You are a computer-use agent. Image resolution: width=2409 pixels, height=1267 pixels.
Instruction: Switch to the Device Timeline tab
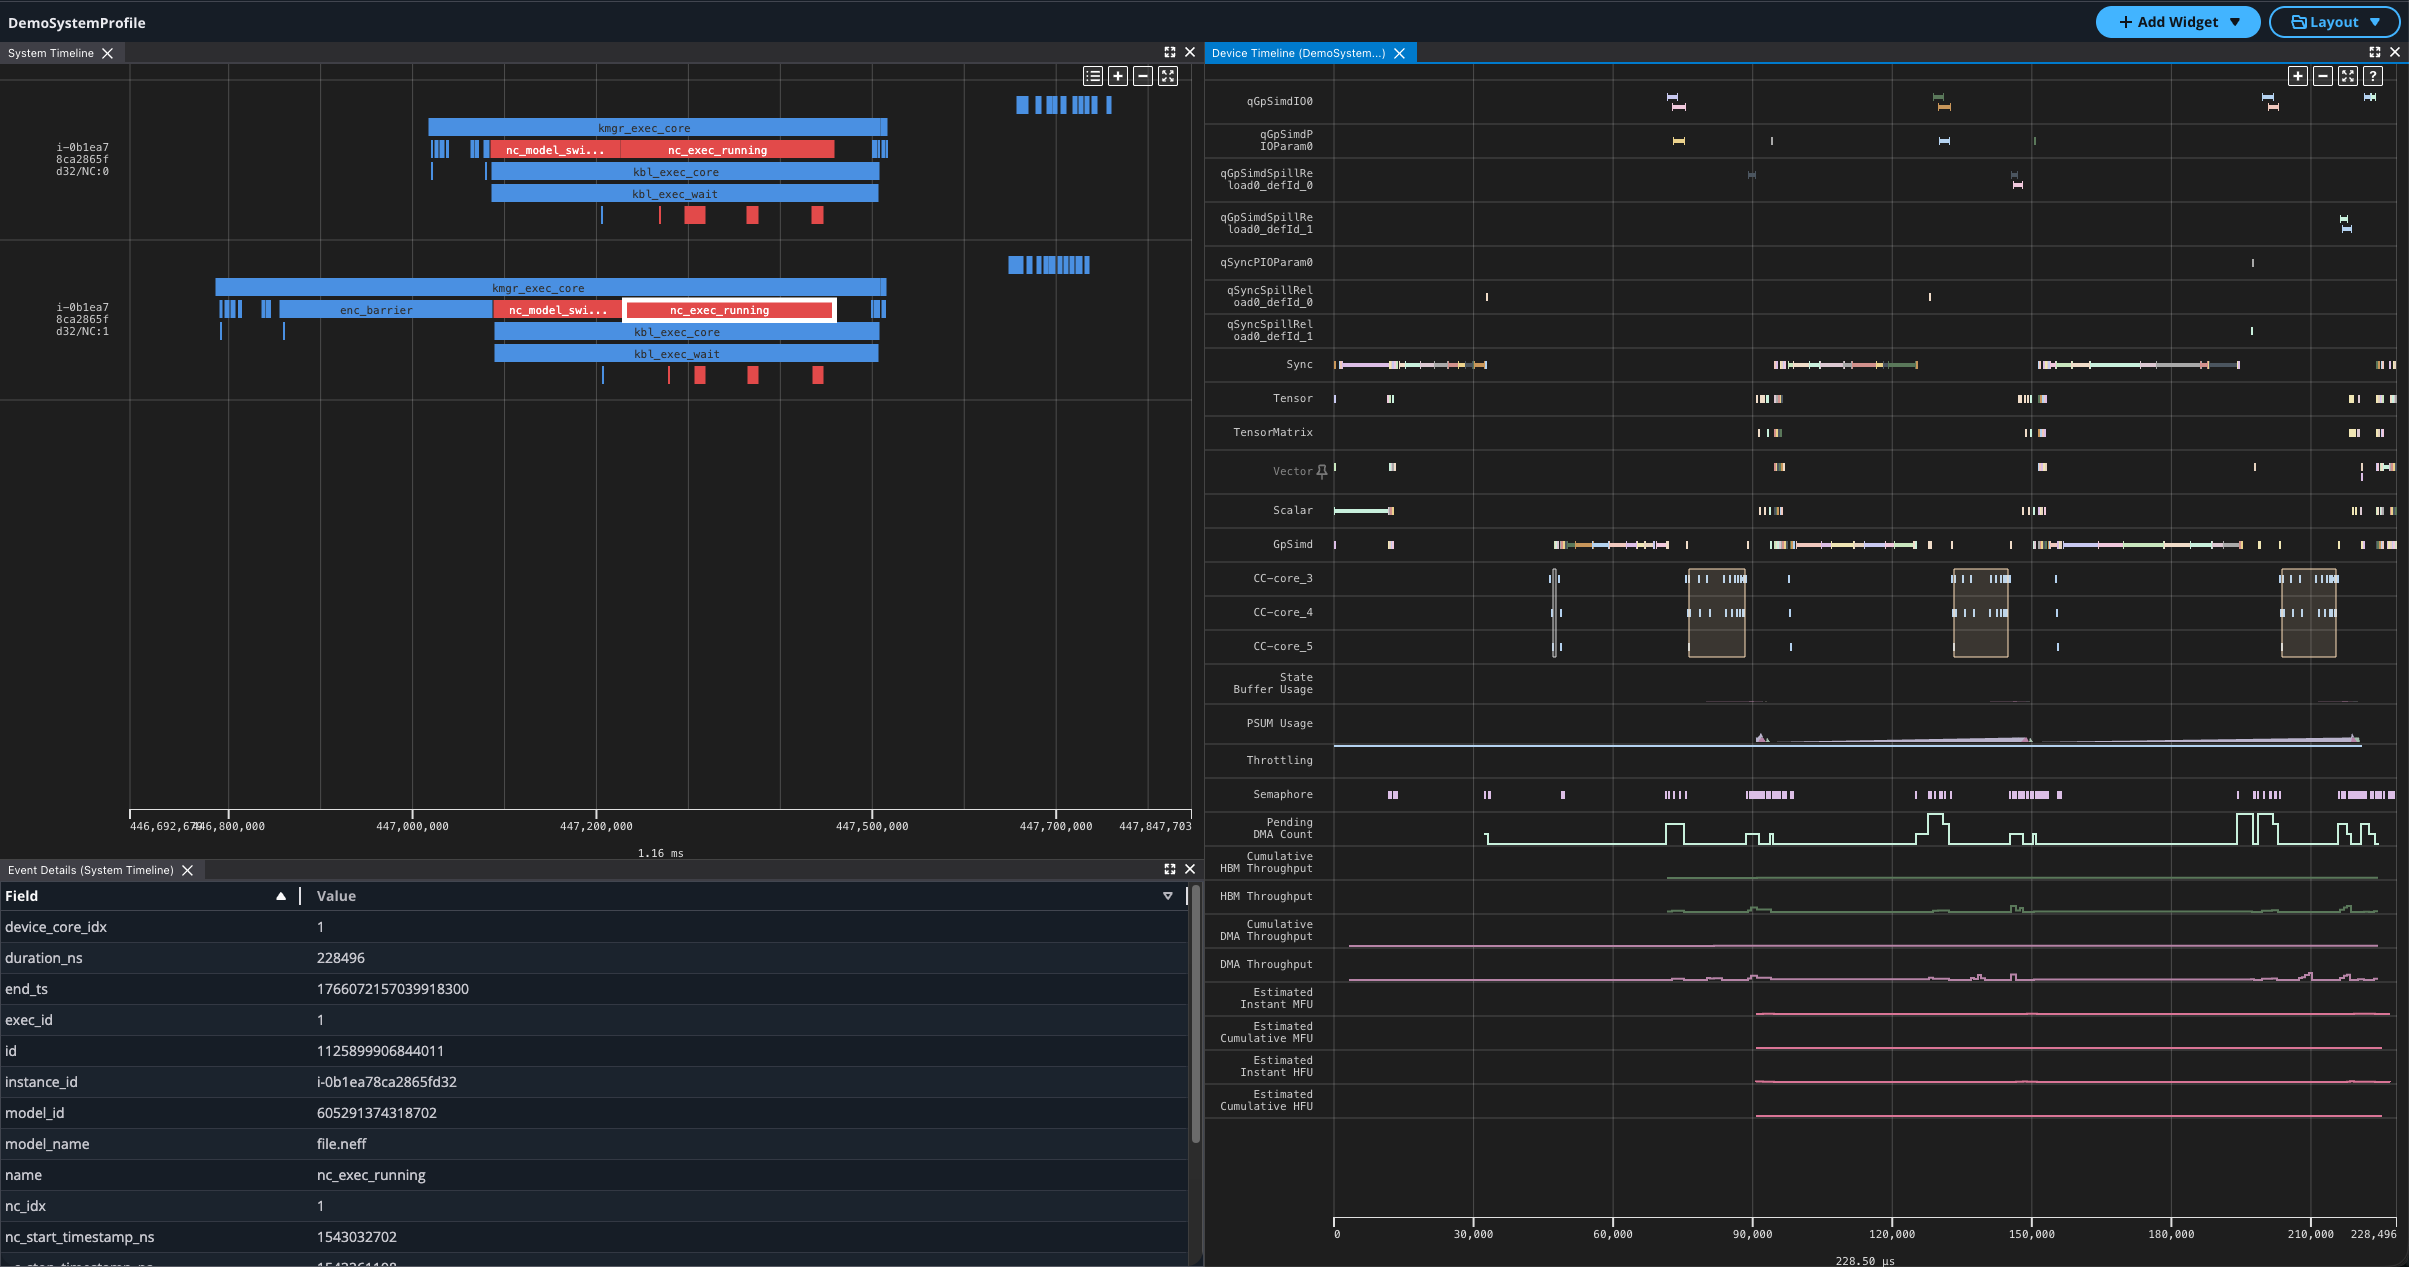1297,53
